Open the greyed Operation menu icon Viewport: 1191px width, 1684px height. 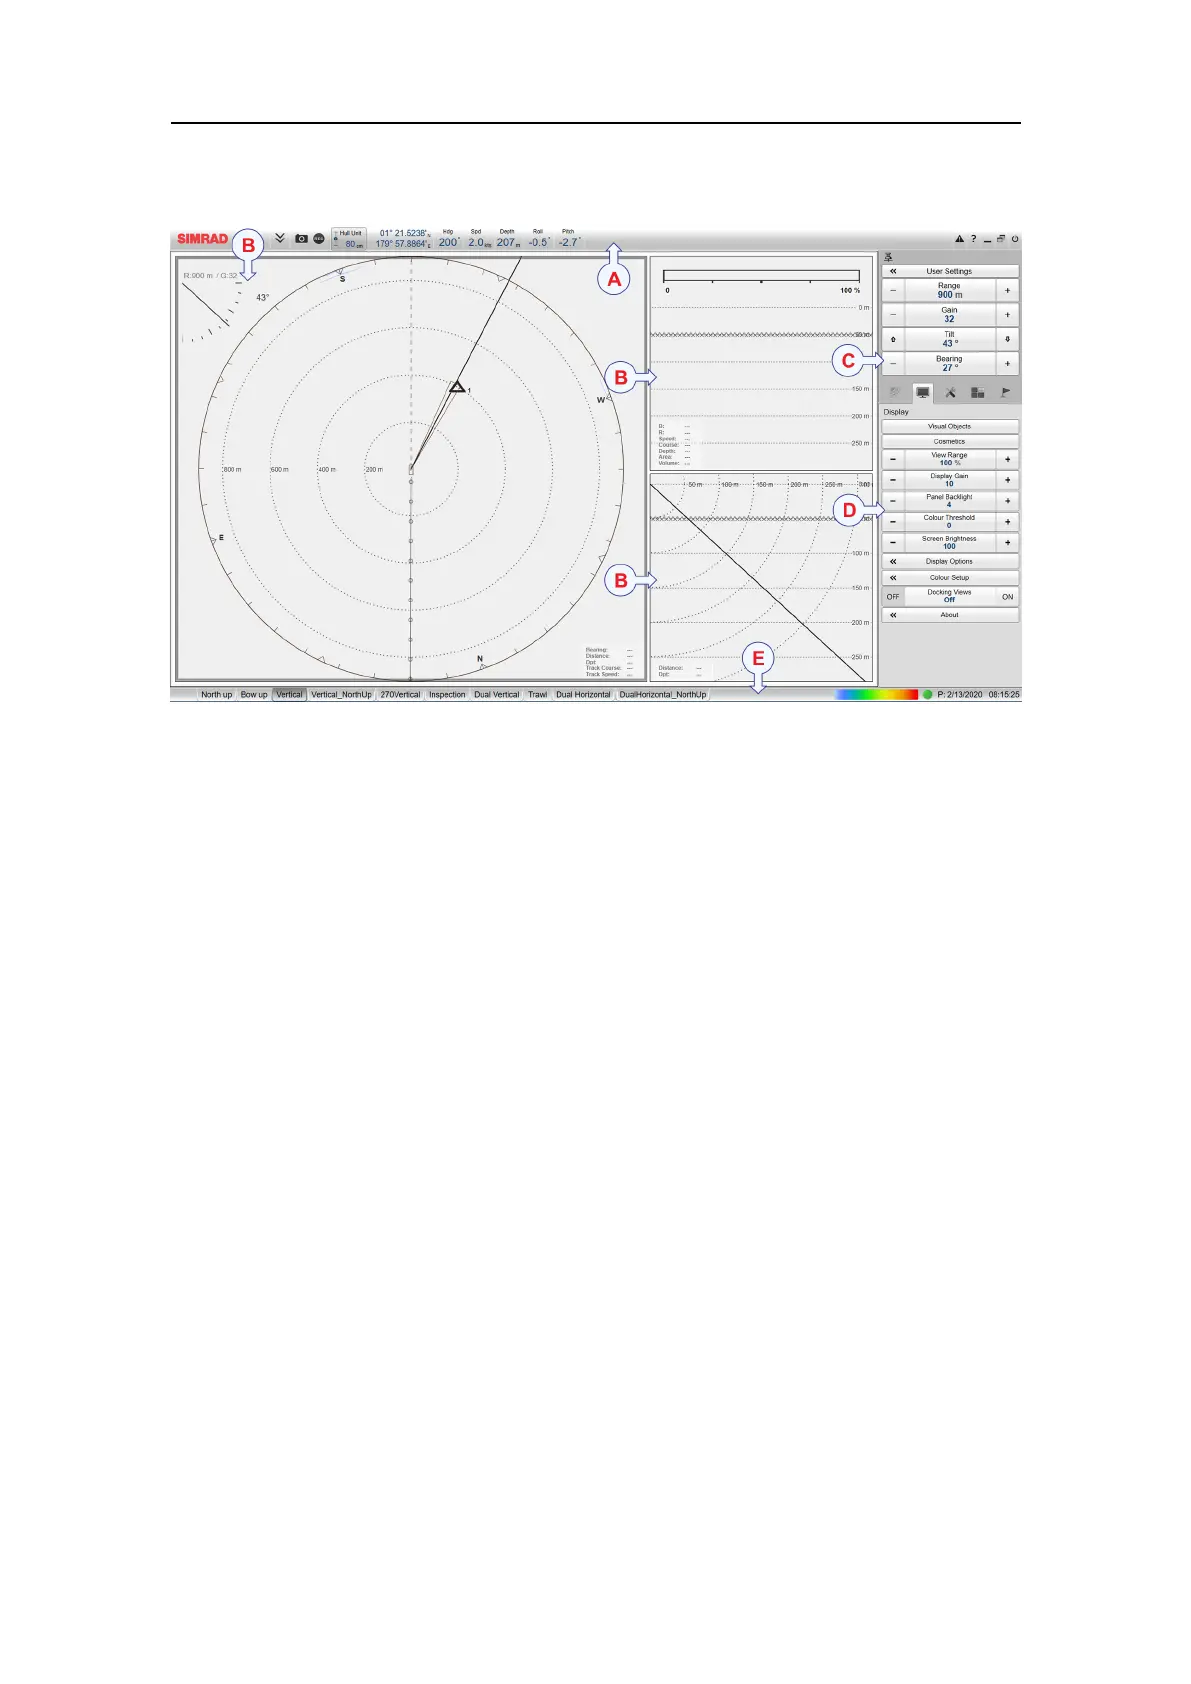click(x=895, y=393)
